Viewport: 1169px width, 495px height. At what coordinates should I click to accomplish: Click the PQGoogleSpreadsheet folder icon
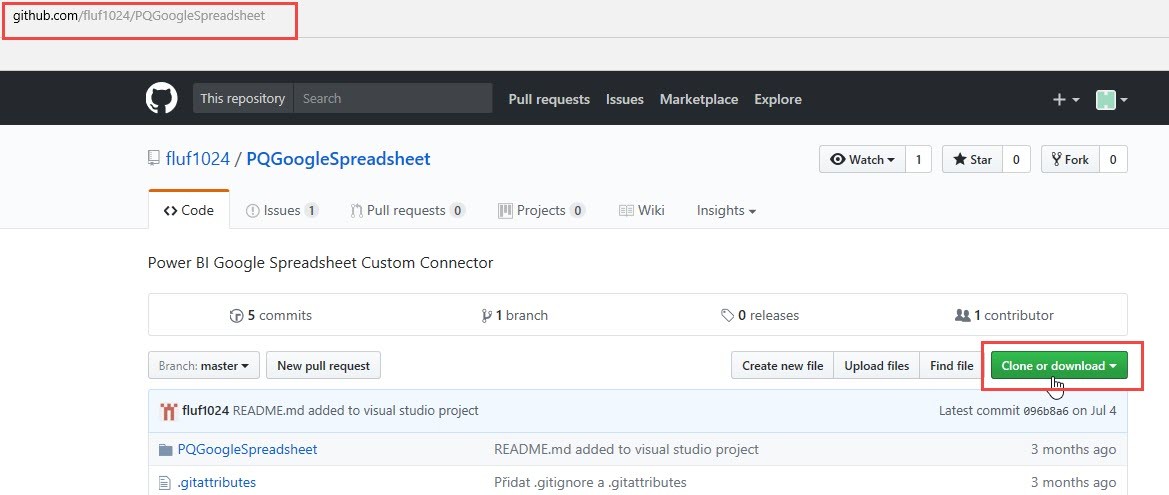point(166,450)
